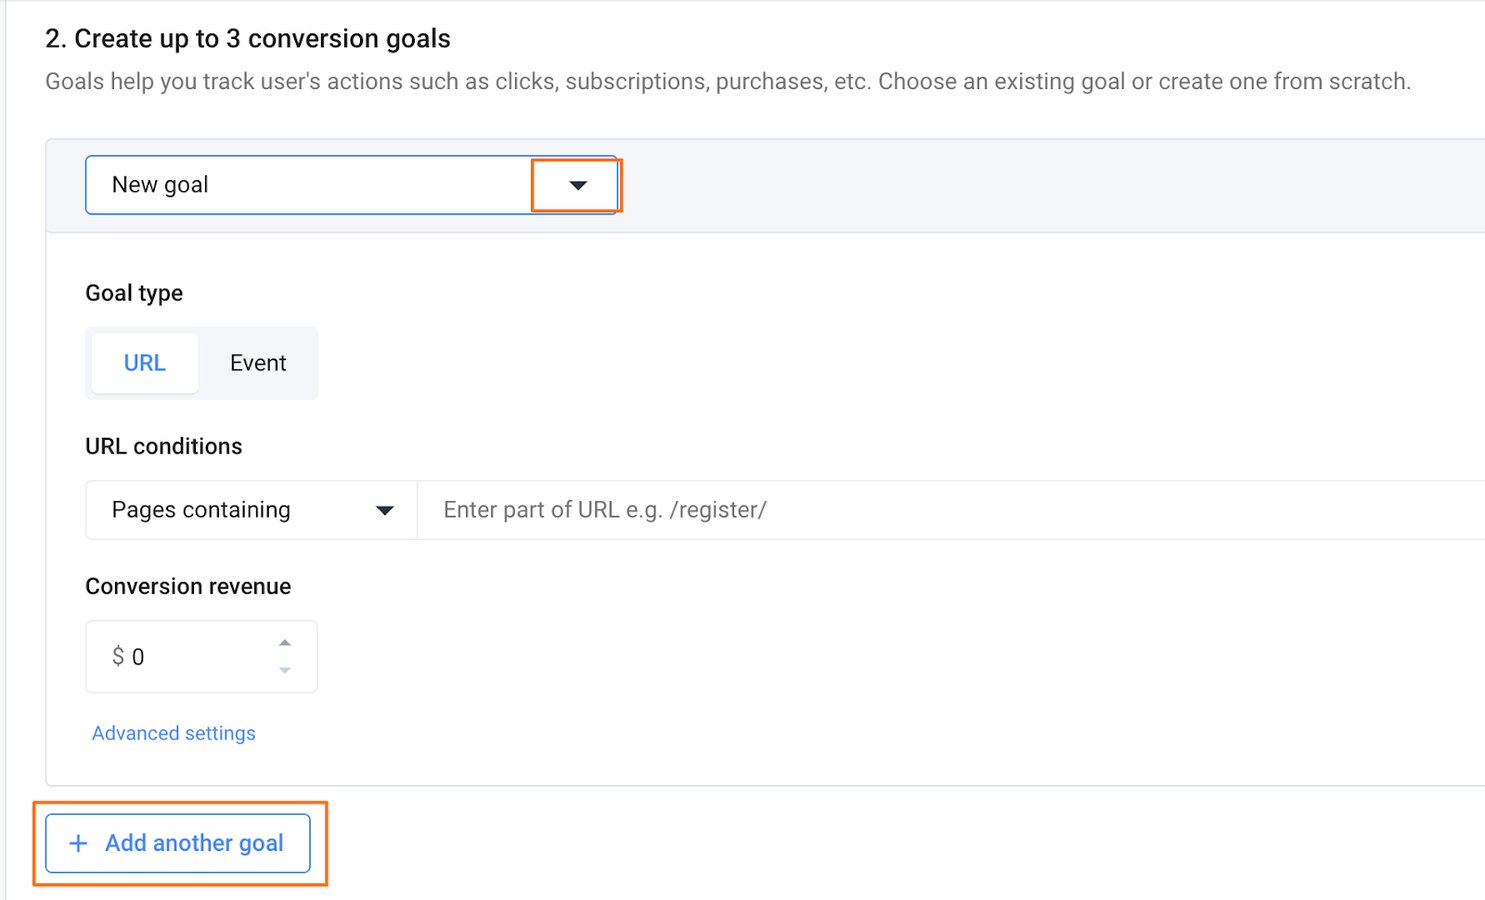The image size is (1485, 900).
Task: Click the plus icon on Add another goal
Action: click(77, 843)
